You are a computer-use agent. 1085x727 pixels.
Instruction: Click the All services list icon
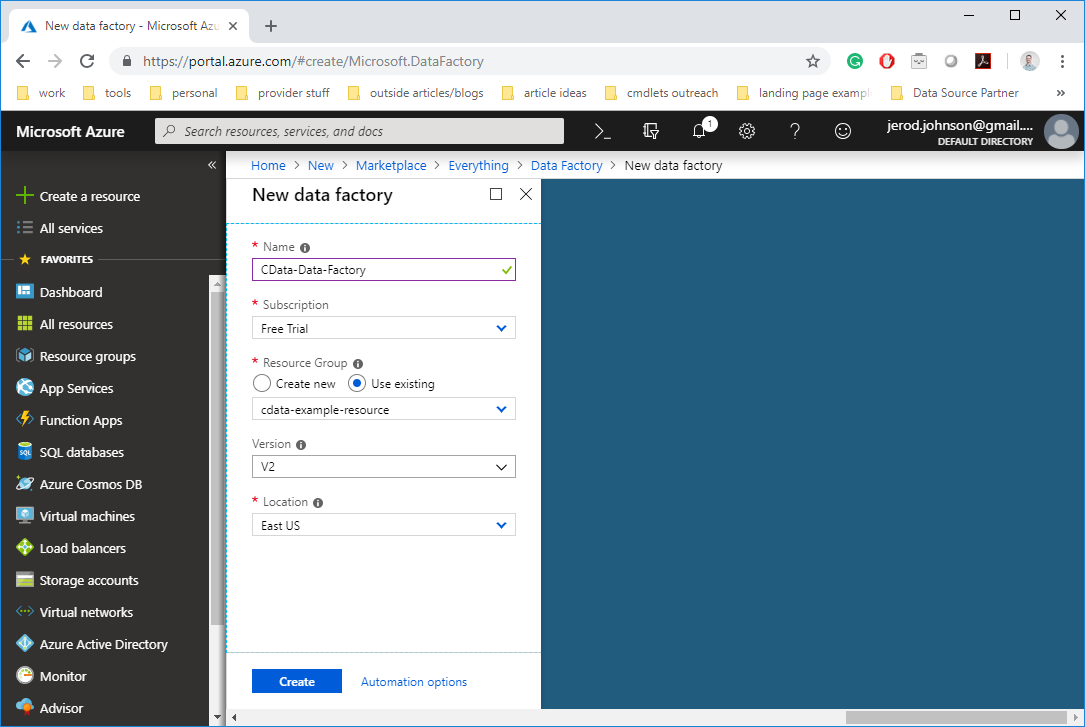point(25,228)
